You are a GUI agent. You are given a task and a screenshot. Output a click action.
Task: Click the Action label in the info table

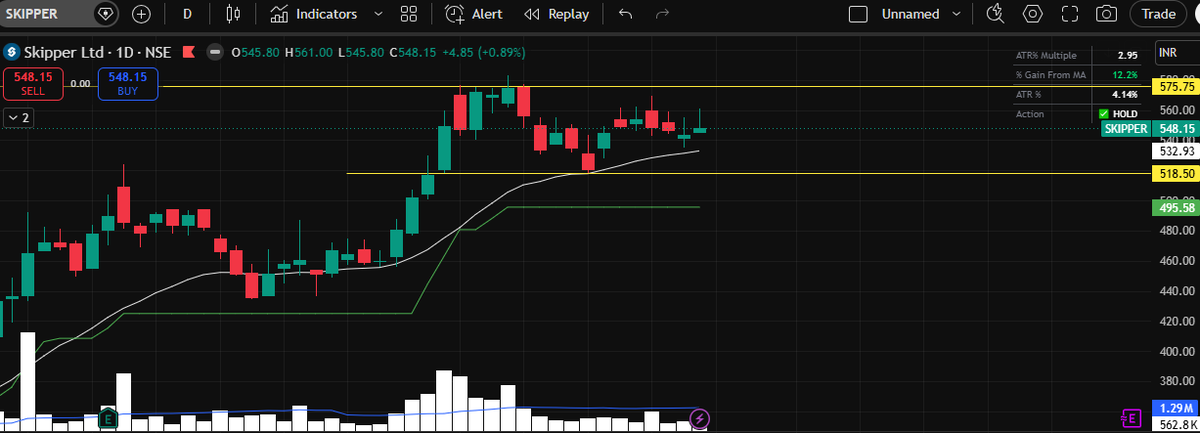pos(1030,114)
